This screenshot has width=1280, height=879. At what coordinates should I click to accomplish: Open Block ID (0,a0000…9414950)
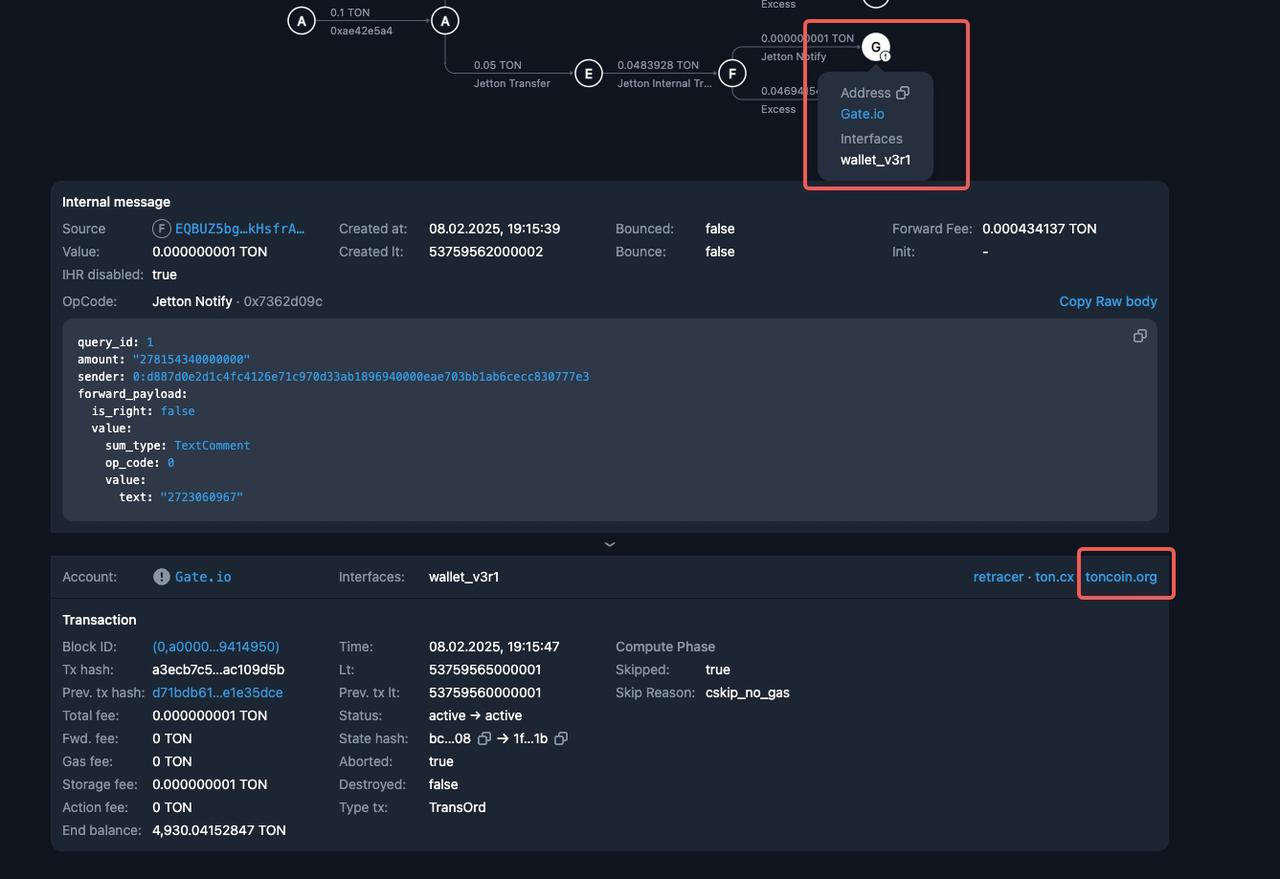click(x=215, y=647)
